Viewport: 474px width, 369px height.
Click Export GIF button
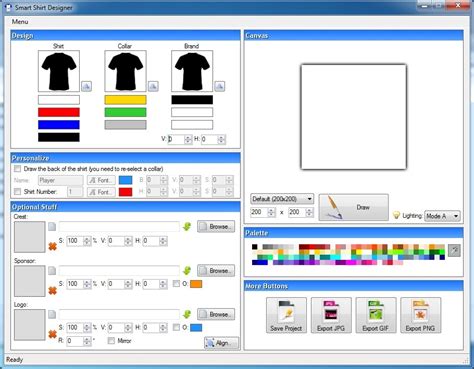click(x=376, y=315)
